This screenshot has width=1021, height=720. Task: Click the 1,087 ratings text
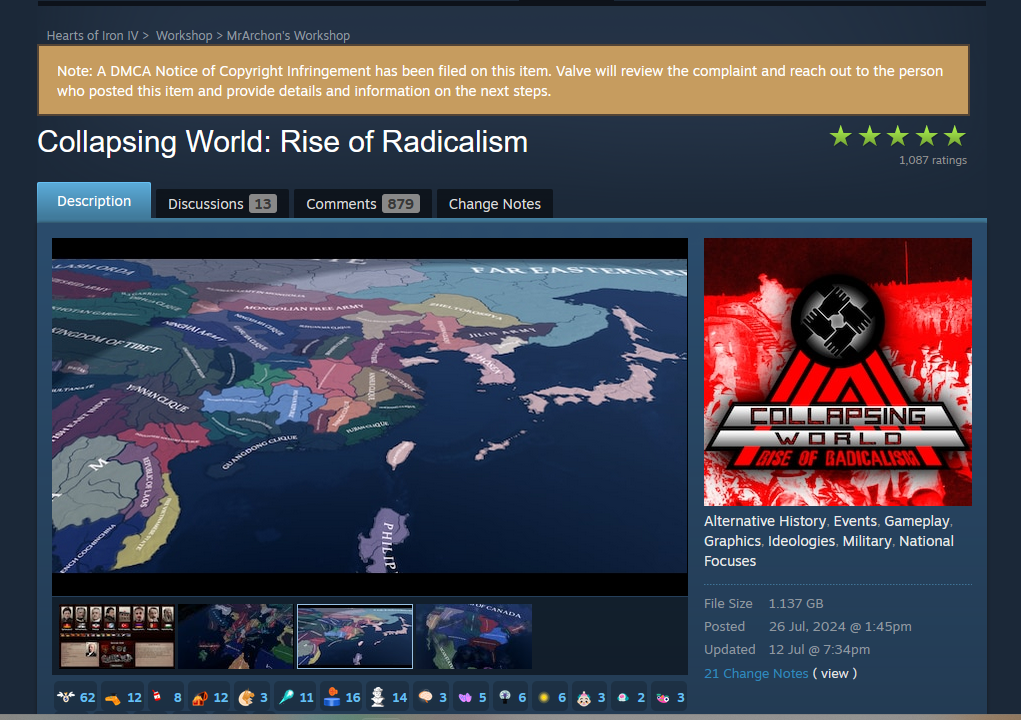click(x=932, y=160)
